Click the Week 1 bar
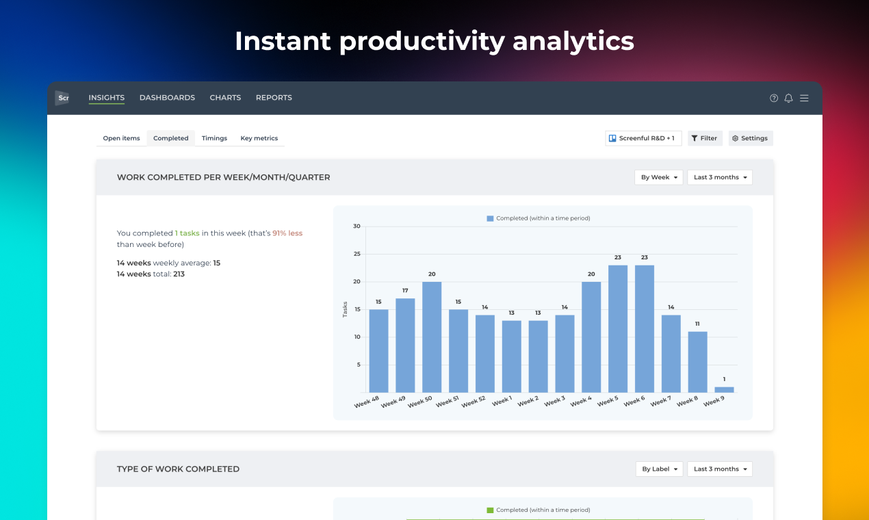The width and height of the screenshot is (869, 520). 512,356
